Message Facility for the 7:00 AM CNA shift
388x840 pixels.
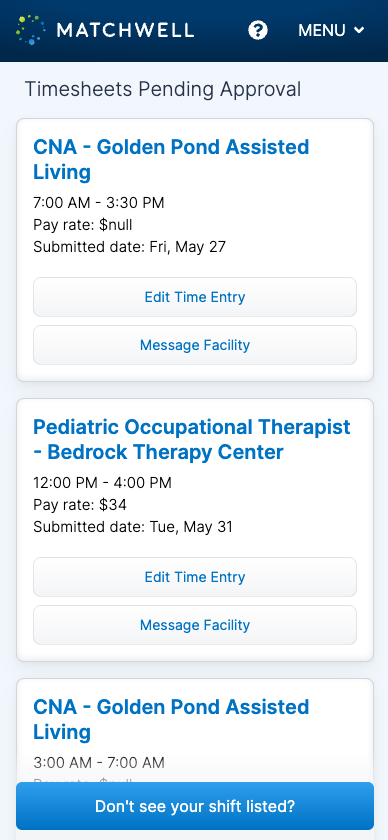pyautogui.click(x=195, y=345)
